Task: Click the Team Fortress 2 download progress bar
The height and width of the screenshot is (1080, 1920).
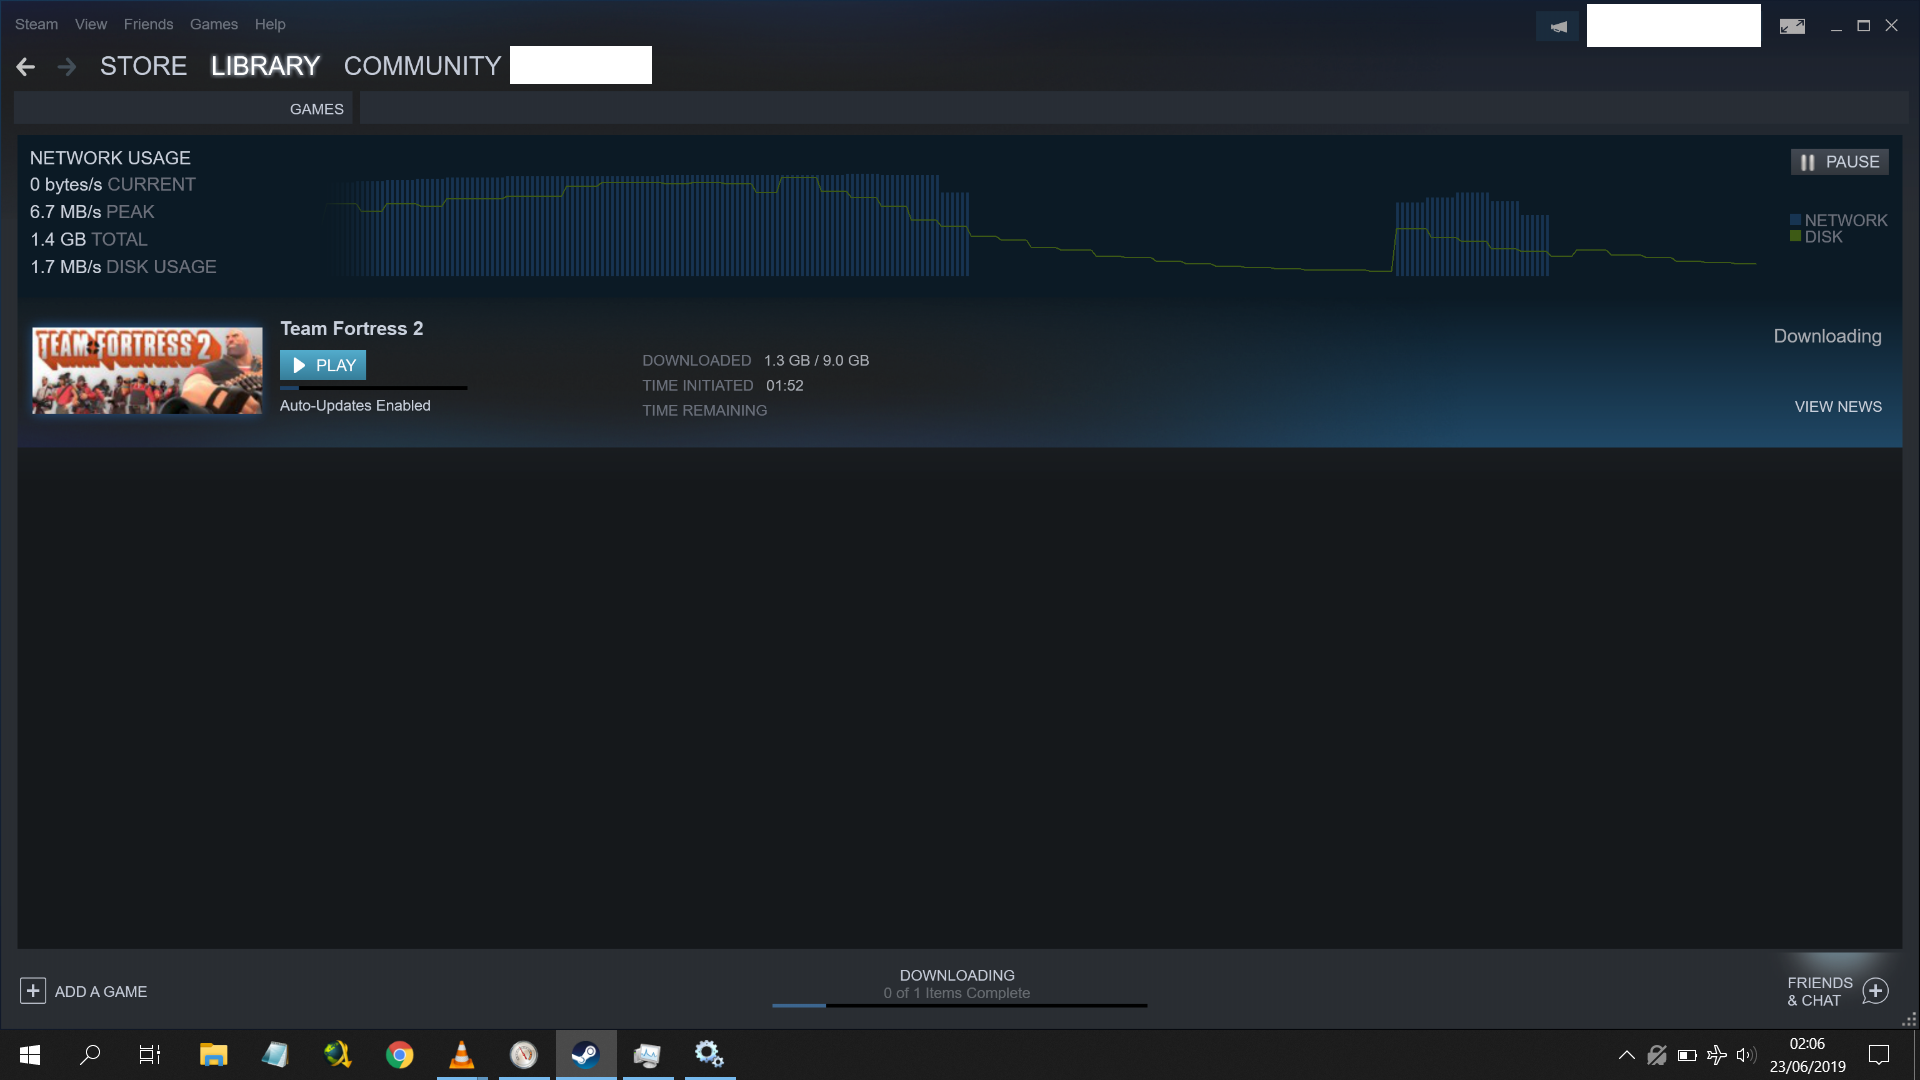Action: coord(373,388)
